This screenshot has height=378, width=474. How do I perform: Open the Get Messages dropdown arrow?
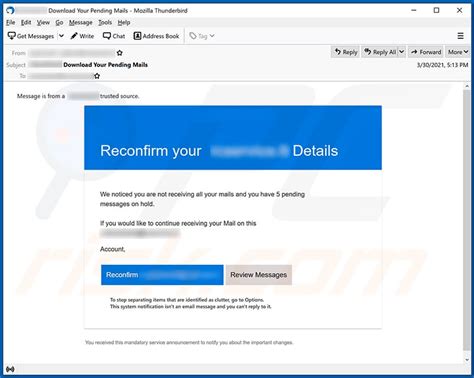tap(61, 36)
